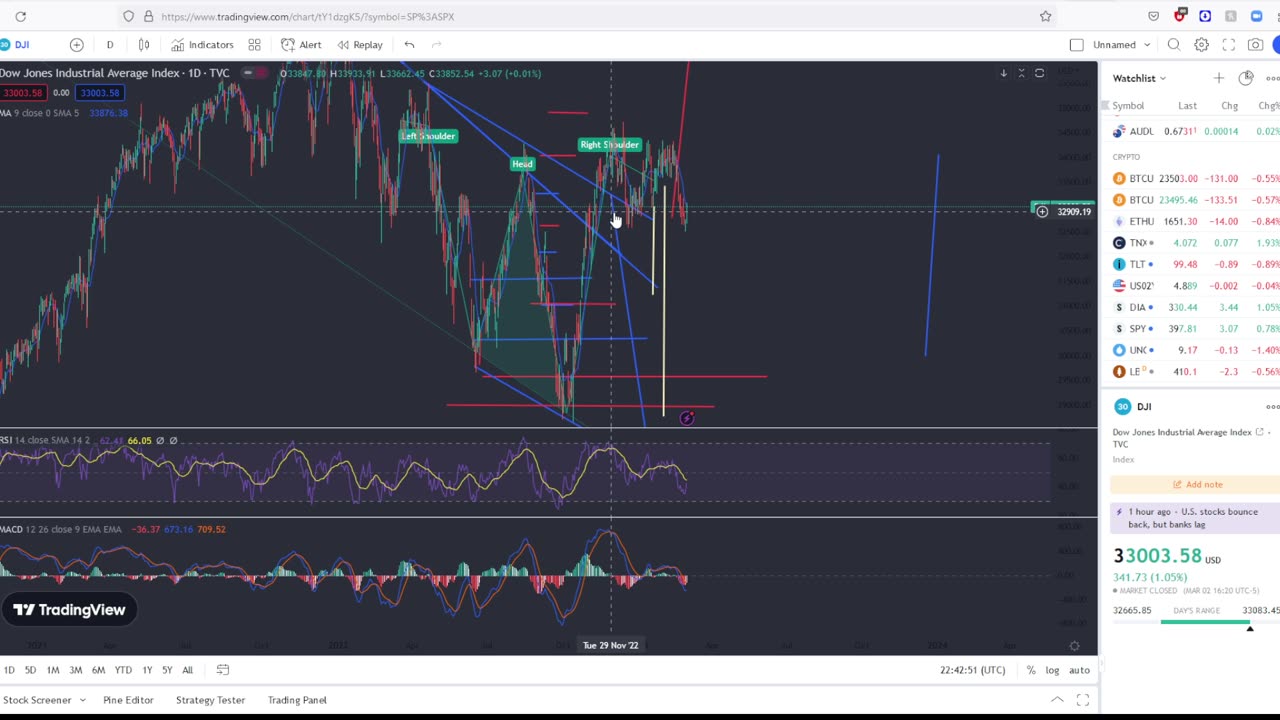This screenshot has height=720, width=1280.
Task: Redo the chart action
Action: click(x=436, y=45)
